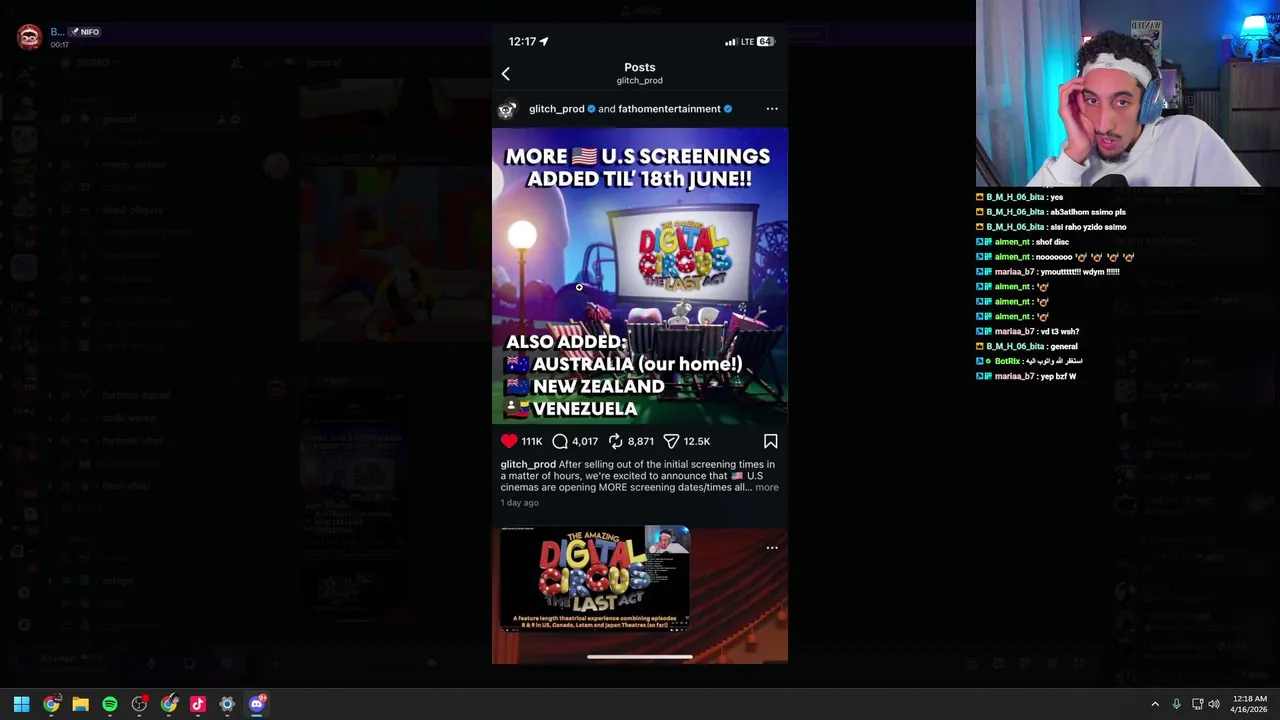Viewport: 1280px width, 720px height.
Task: Open Spotify from the taskbar
Action: 110,704
